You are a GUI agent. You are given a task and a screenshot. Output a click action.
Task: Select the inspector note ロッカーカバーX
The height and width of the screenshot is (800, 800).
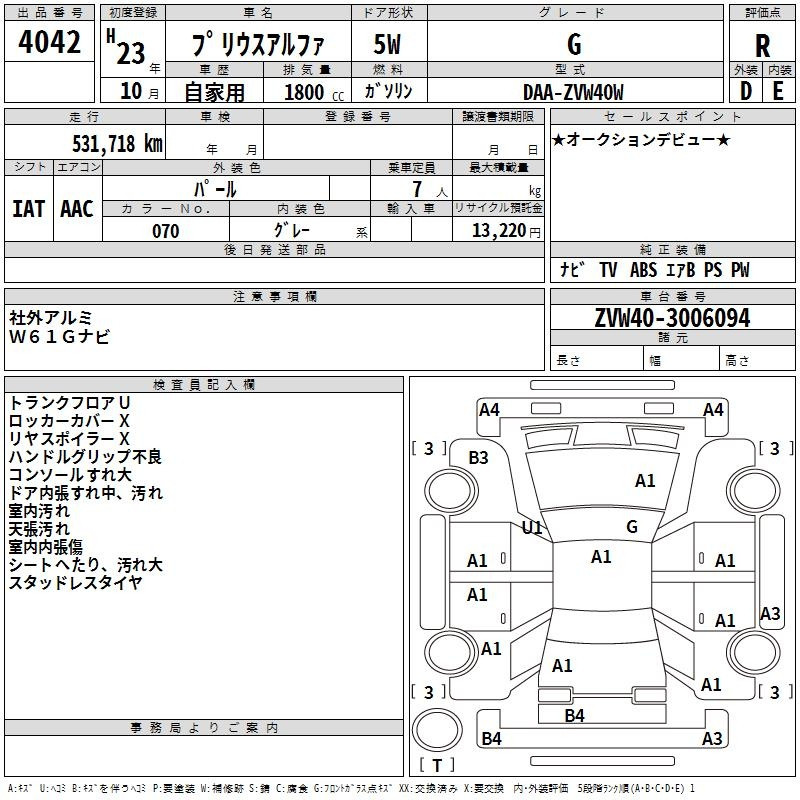69,421
